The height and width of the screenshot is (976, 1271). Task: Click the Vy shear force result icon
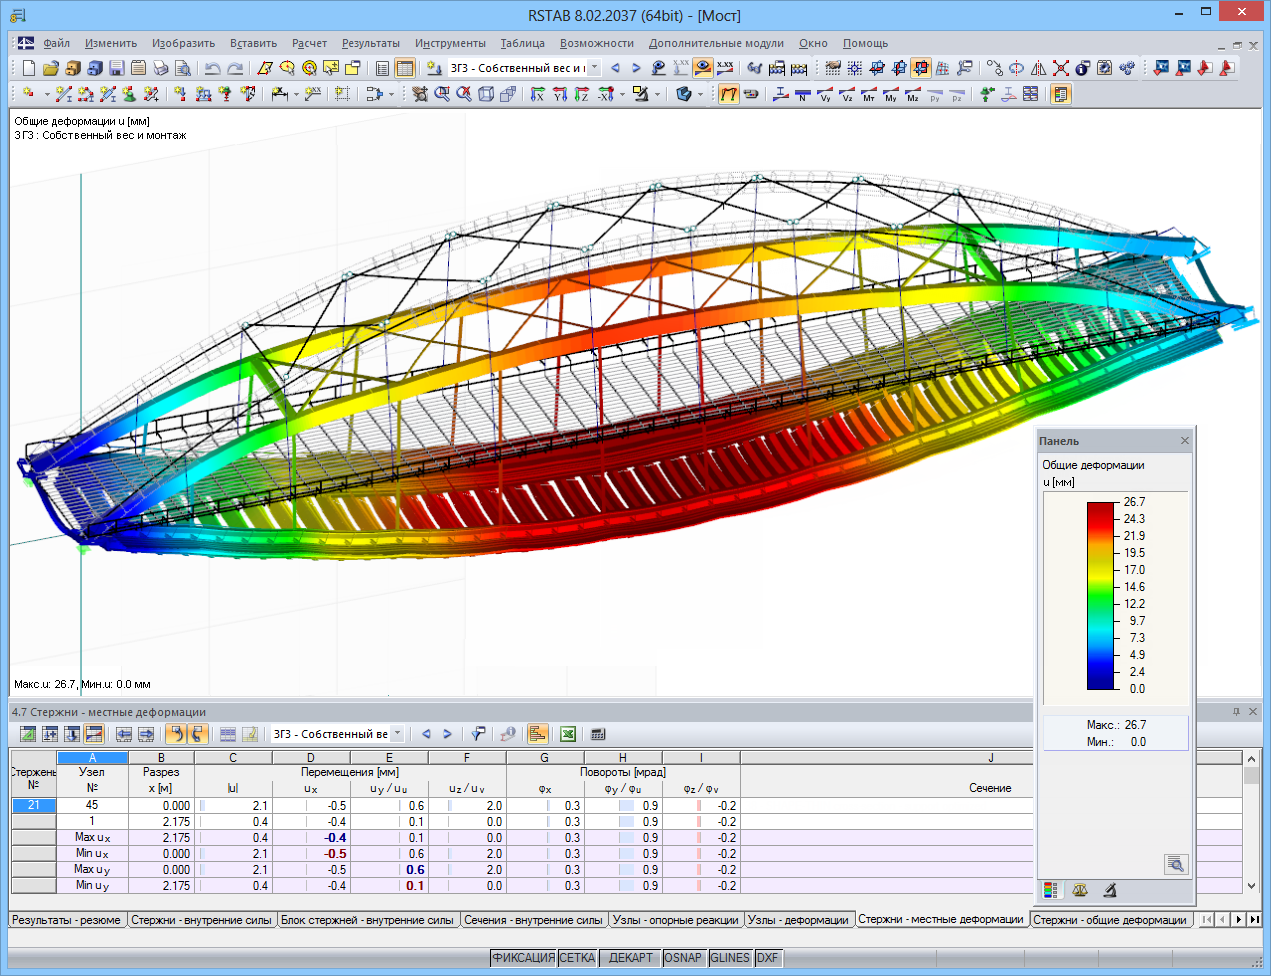(825, 94)
